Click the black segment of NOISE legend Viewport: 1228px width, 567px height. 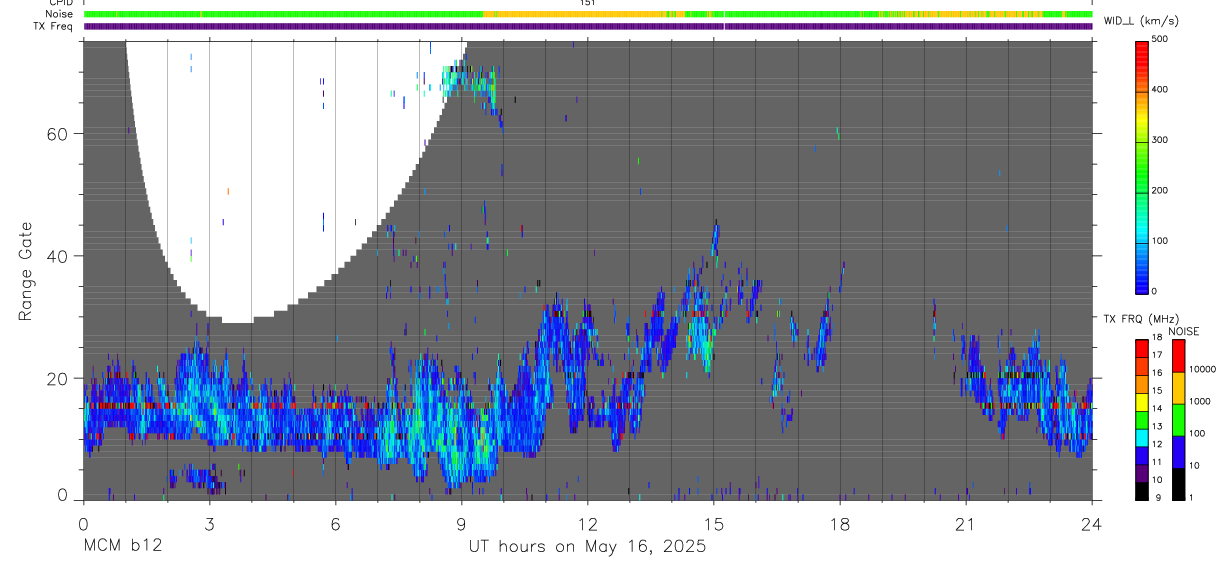pos(1178,484)
